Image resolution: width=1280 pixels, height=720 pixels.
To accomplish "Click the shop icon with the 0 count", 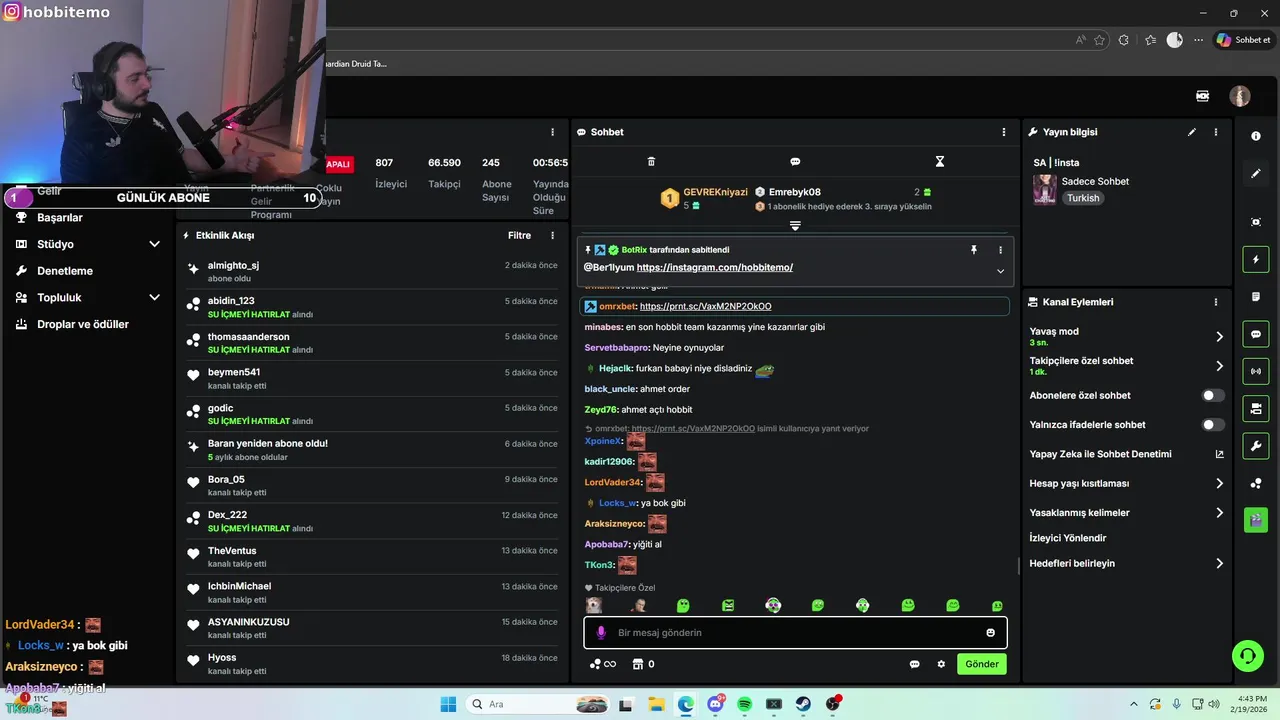I will pyautogui.click(x=642, y=664).
